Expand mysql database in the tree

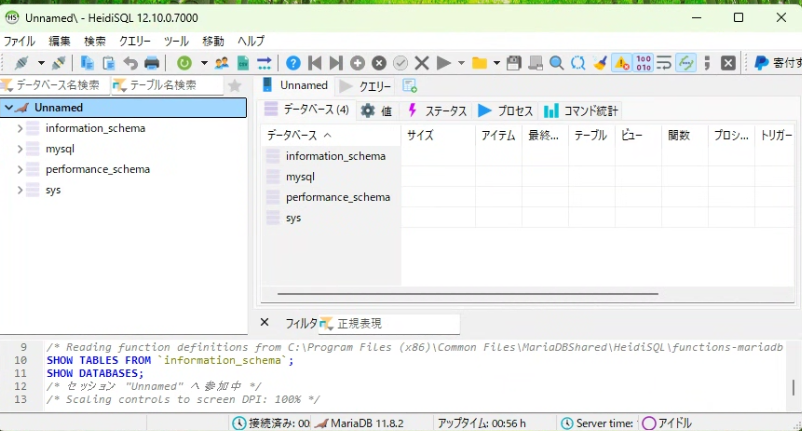click(x=19, y=149)
